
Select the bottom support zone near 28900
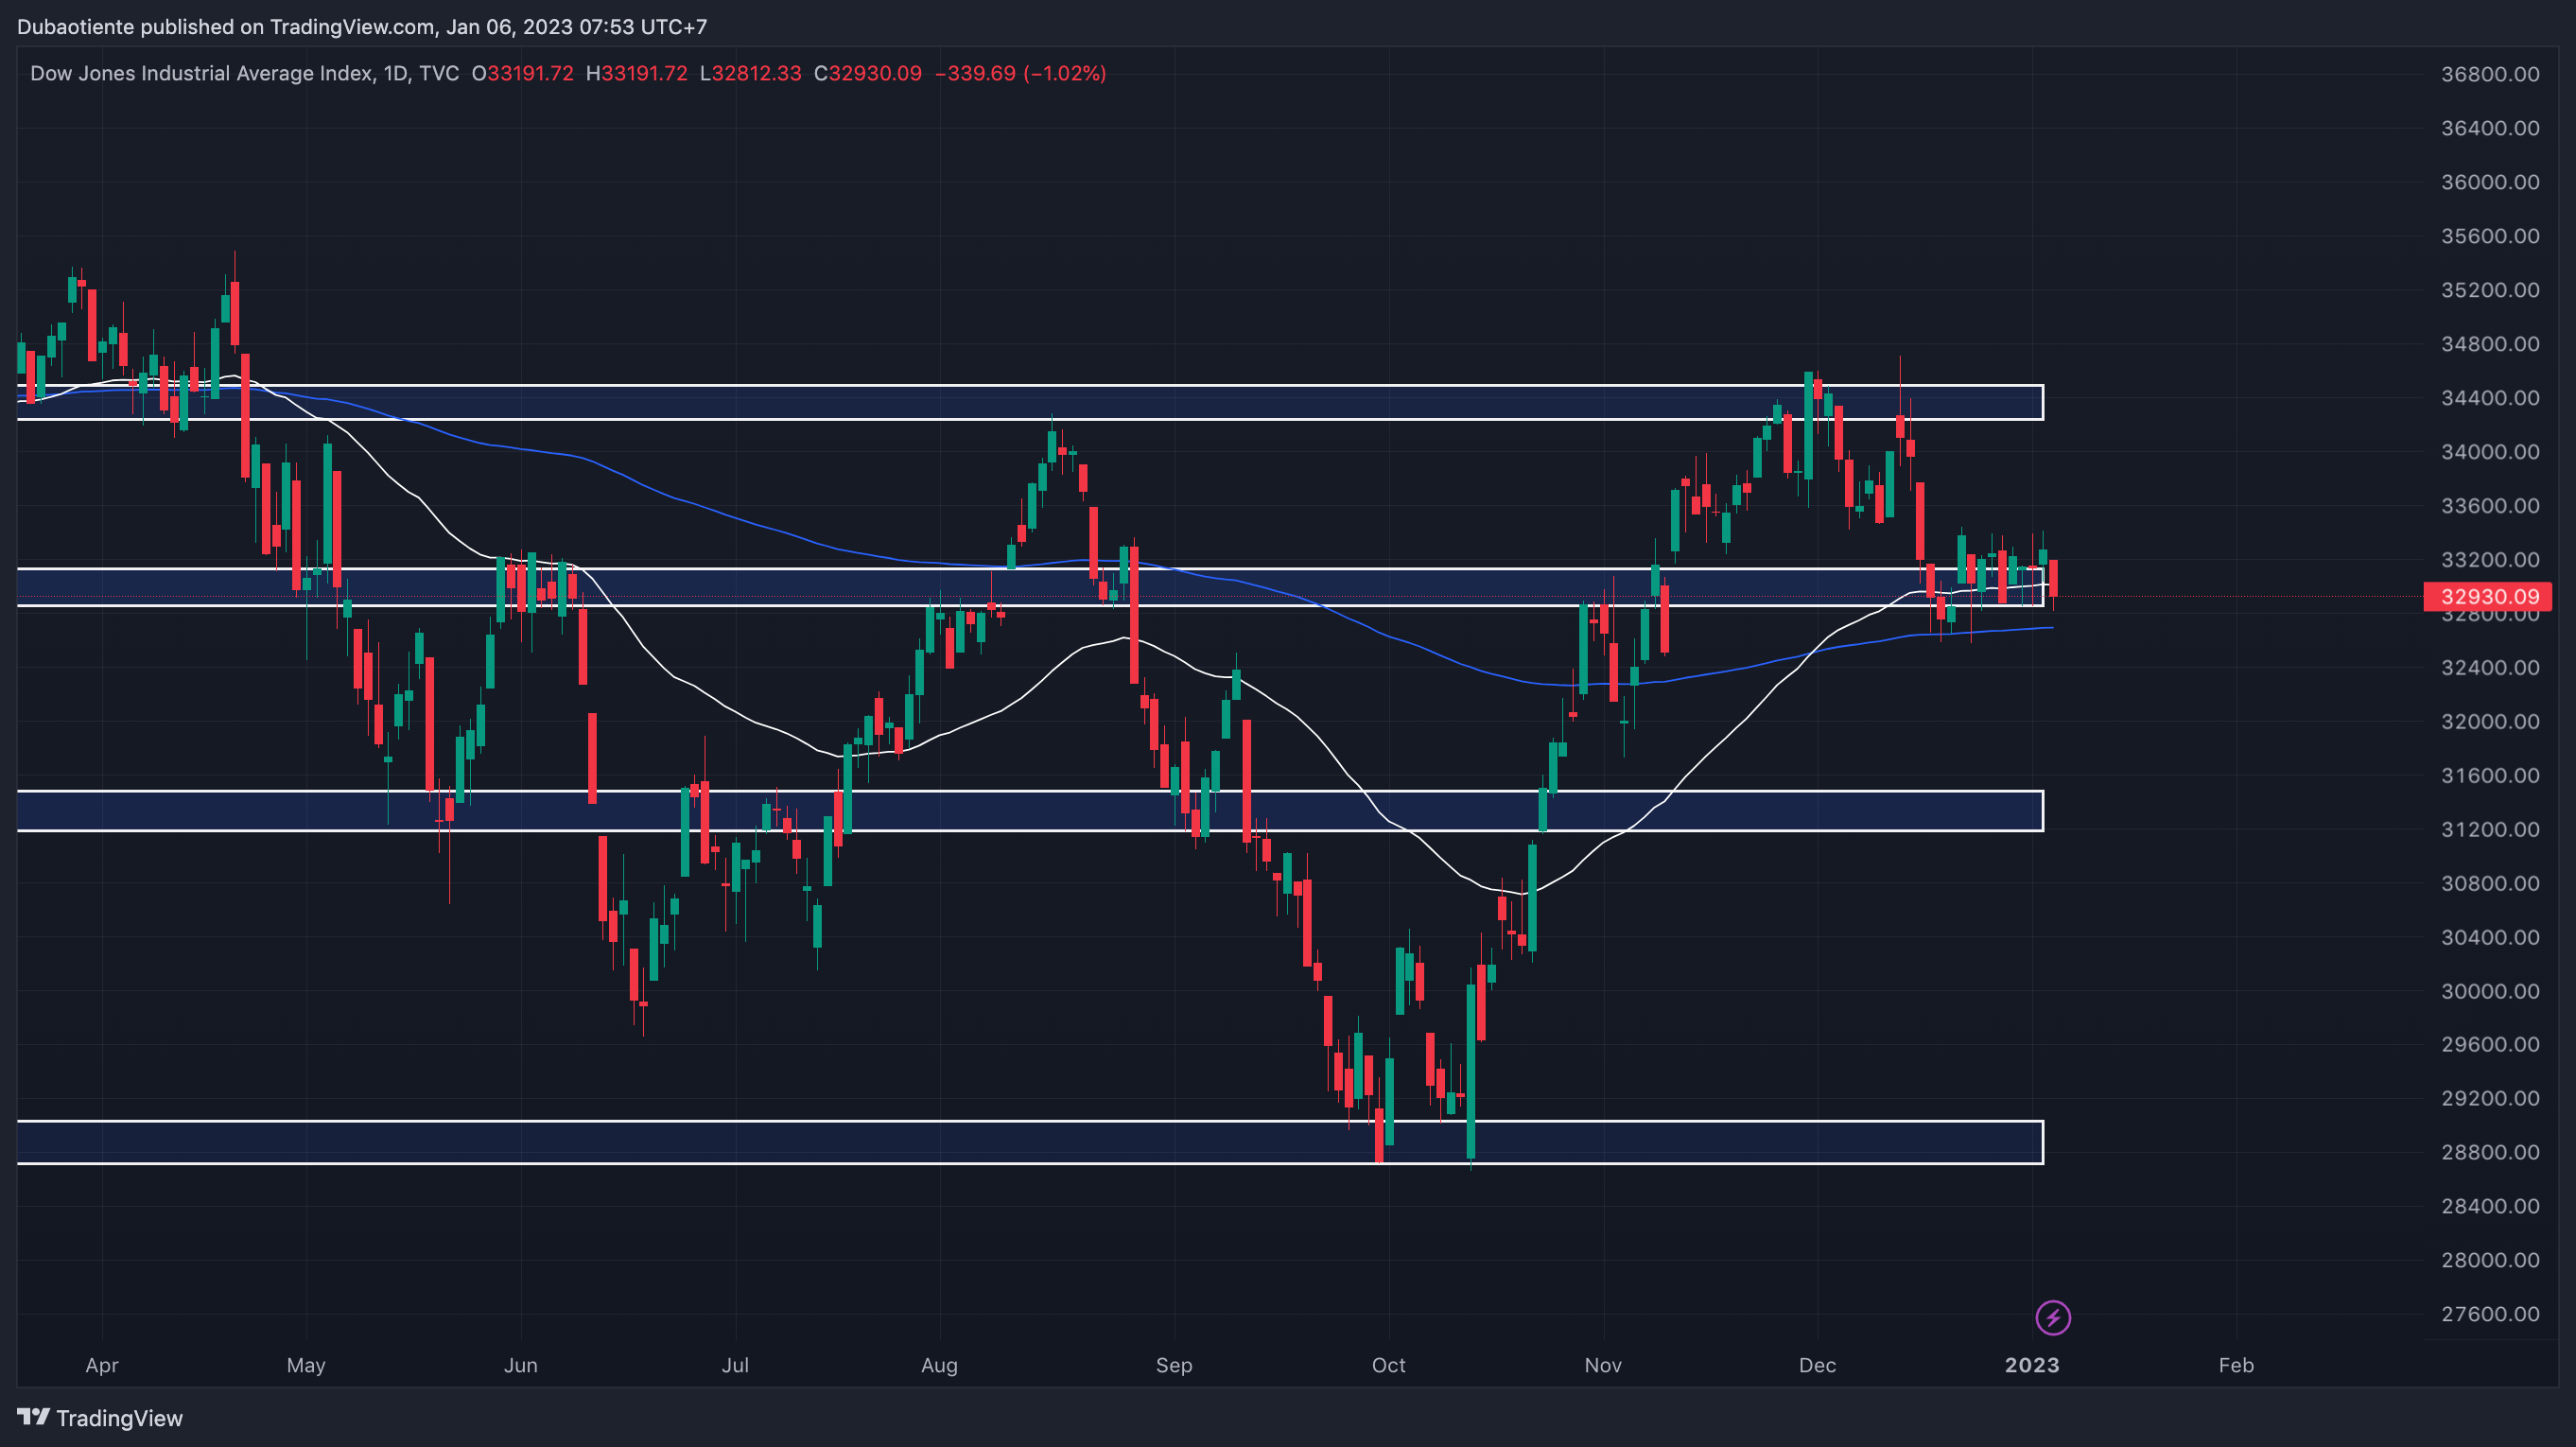tap(1031, 1142)
